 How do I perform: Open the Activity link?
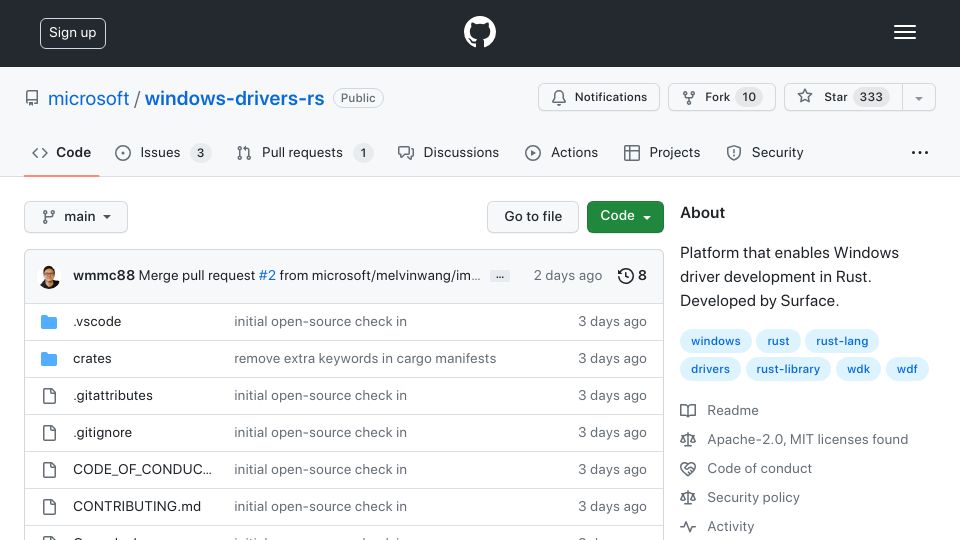[730, 527]
